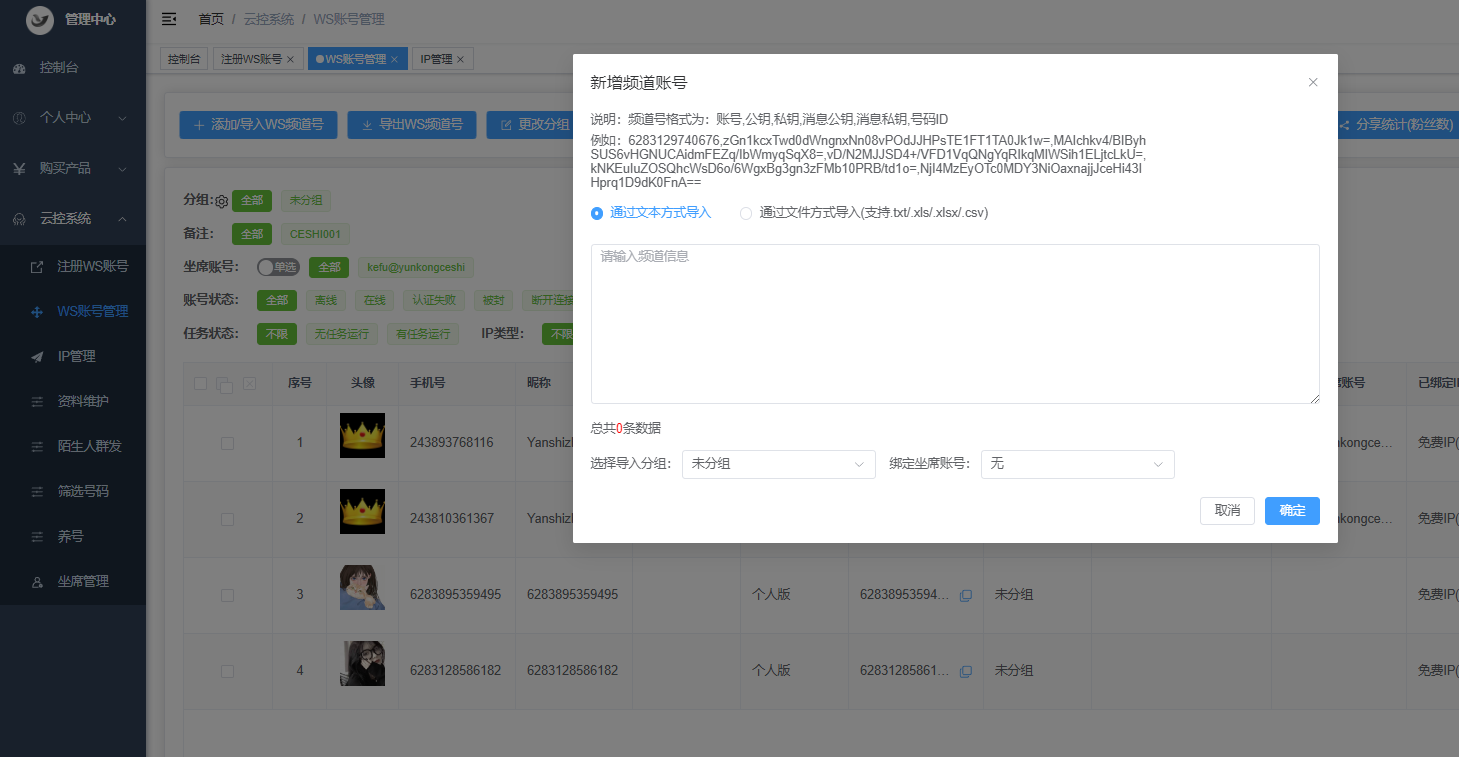
Task: Click the 取消 button
Action: 1227,510
